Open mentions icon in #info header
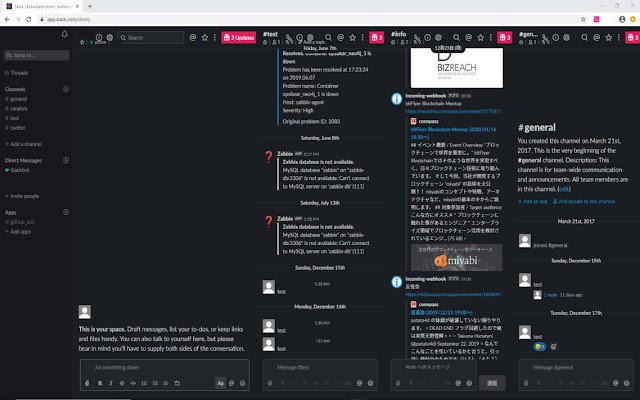 469,38
